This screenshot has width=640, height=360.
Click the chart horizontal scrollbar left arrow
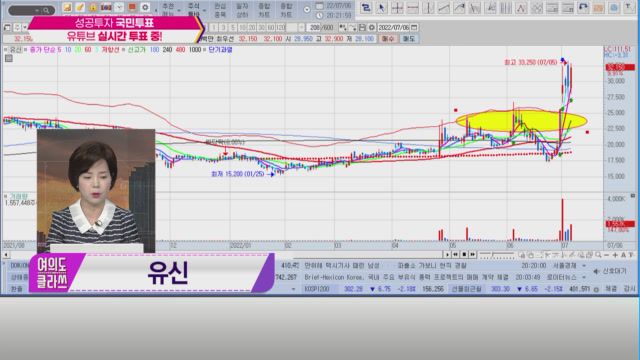click(6, 255)
